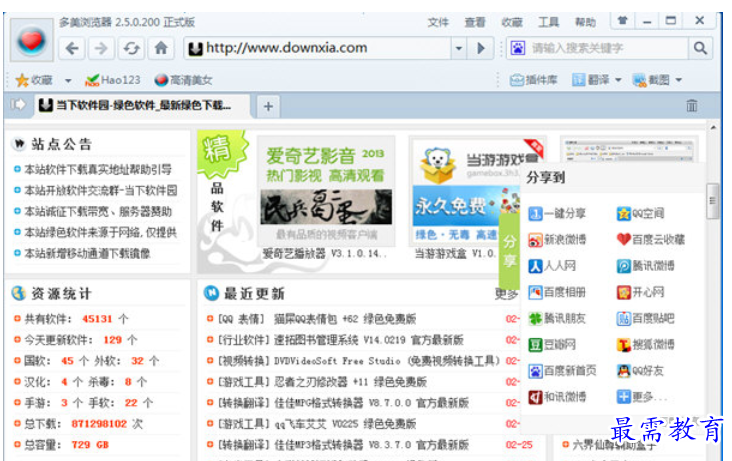Share to 百度贴吧

click(x=645, y=319)
